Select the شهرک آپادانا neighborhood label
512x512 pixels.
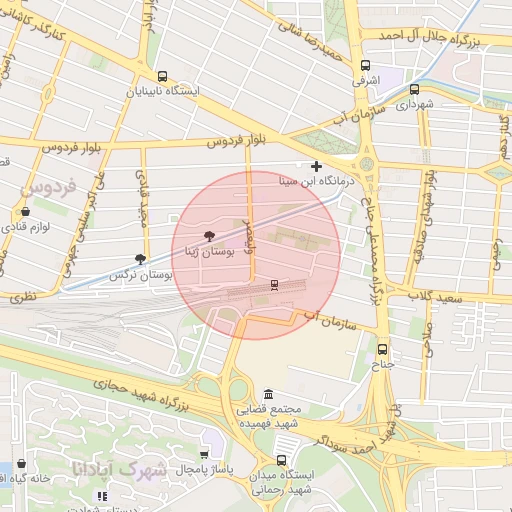click(x=119, y=469)
